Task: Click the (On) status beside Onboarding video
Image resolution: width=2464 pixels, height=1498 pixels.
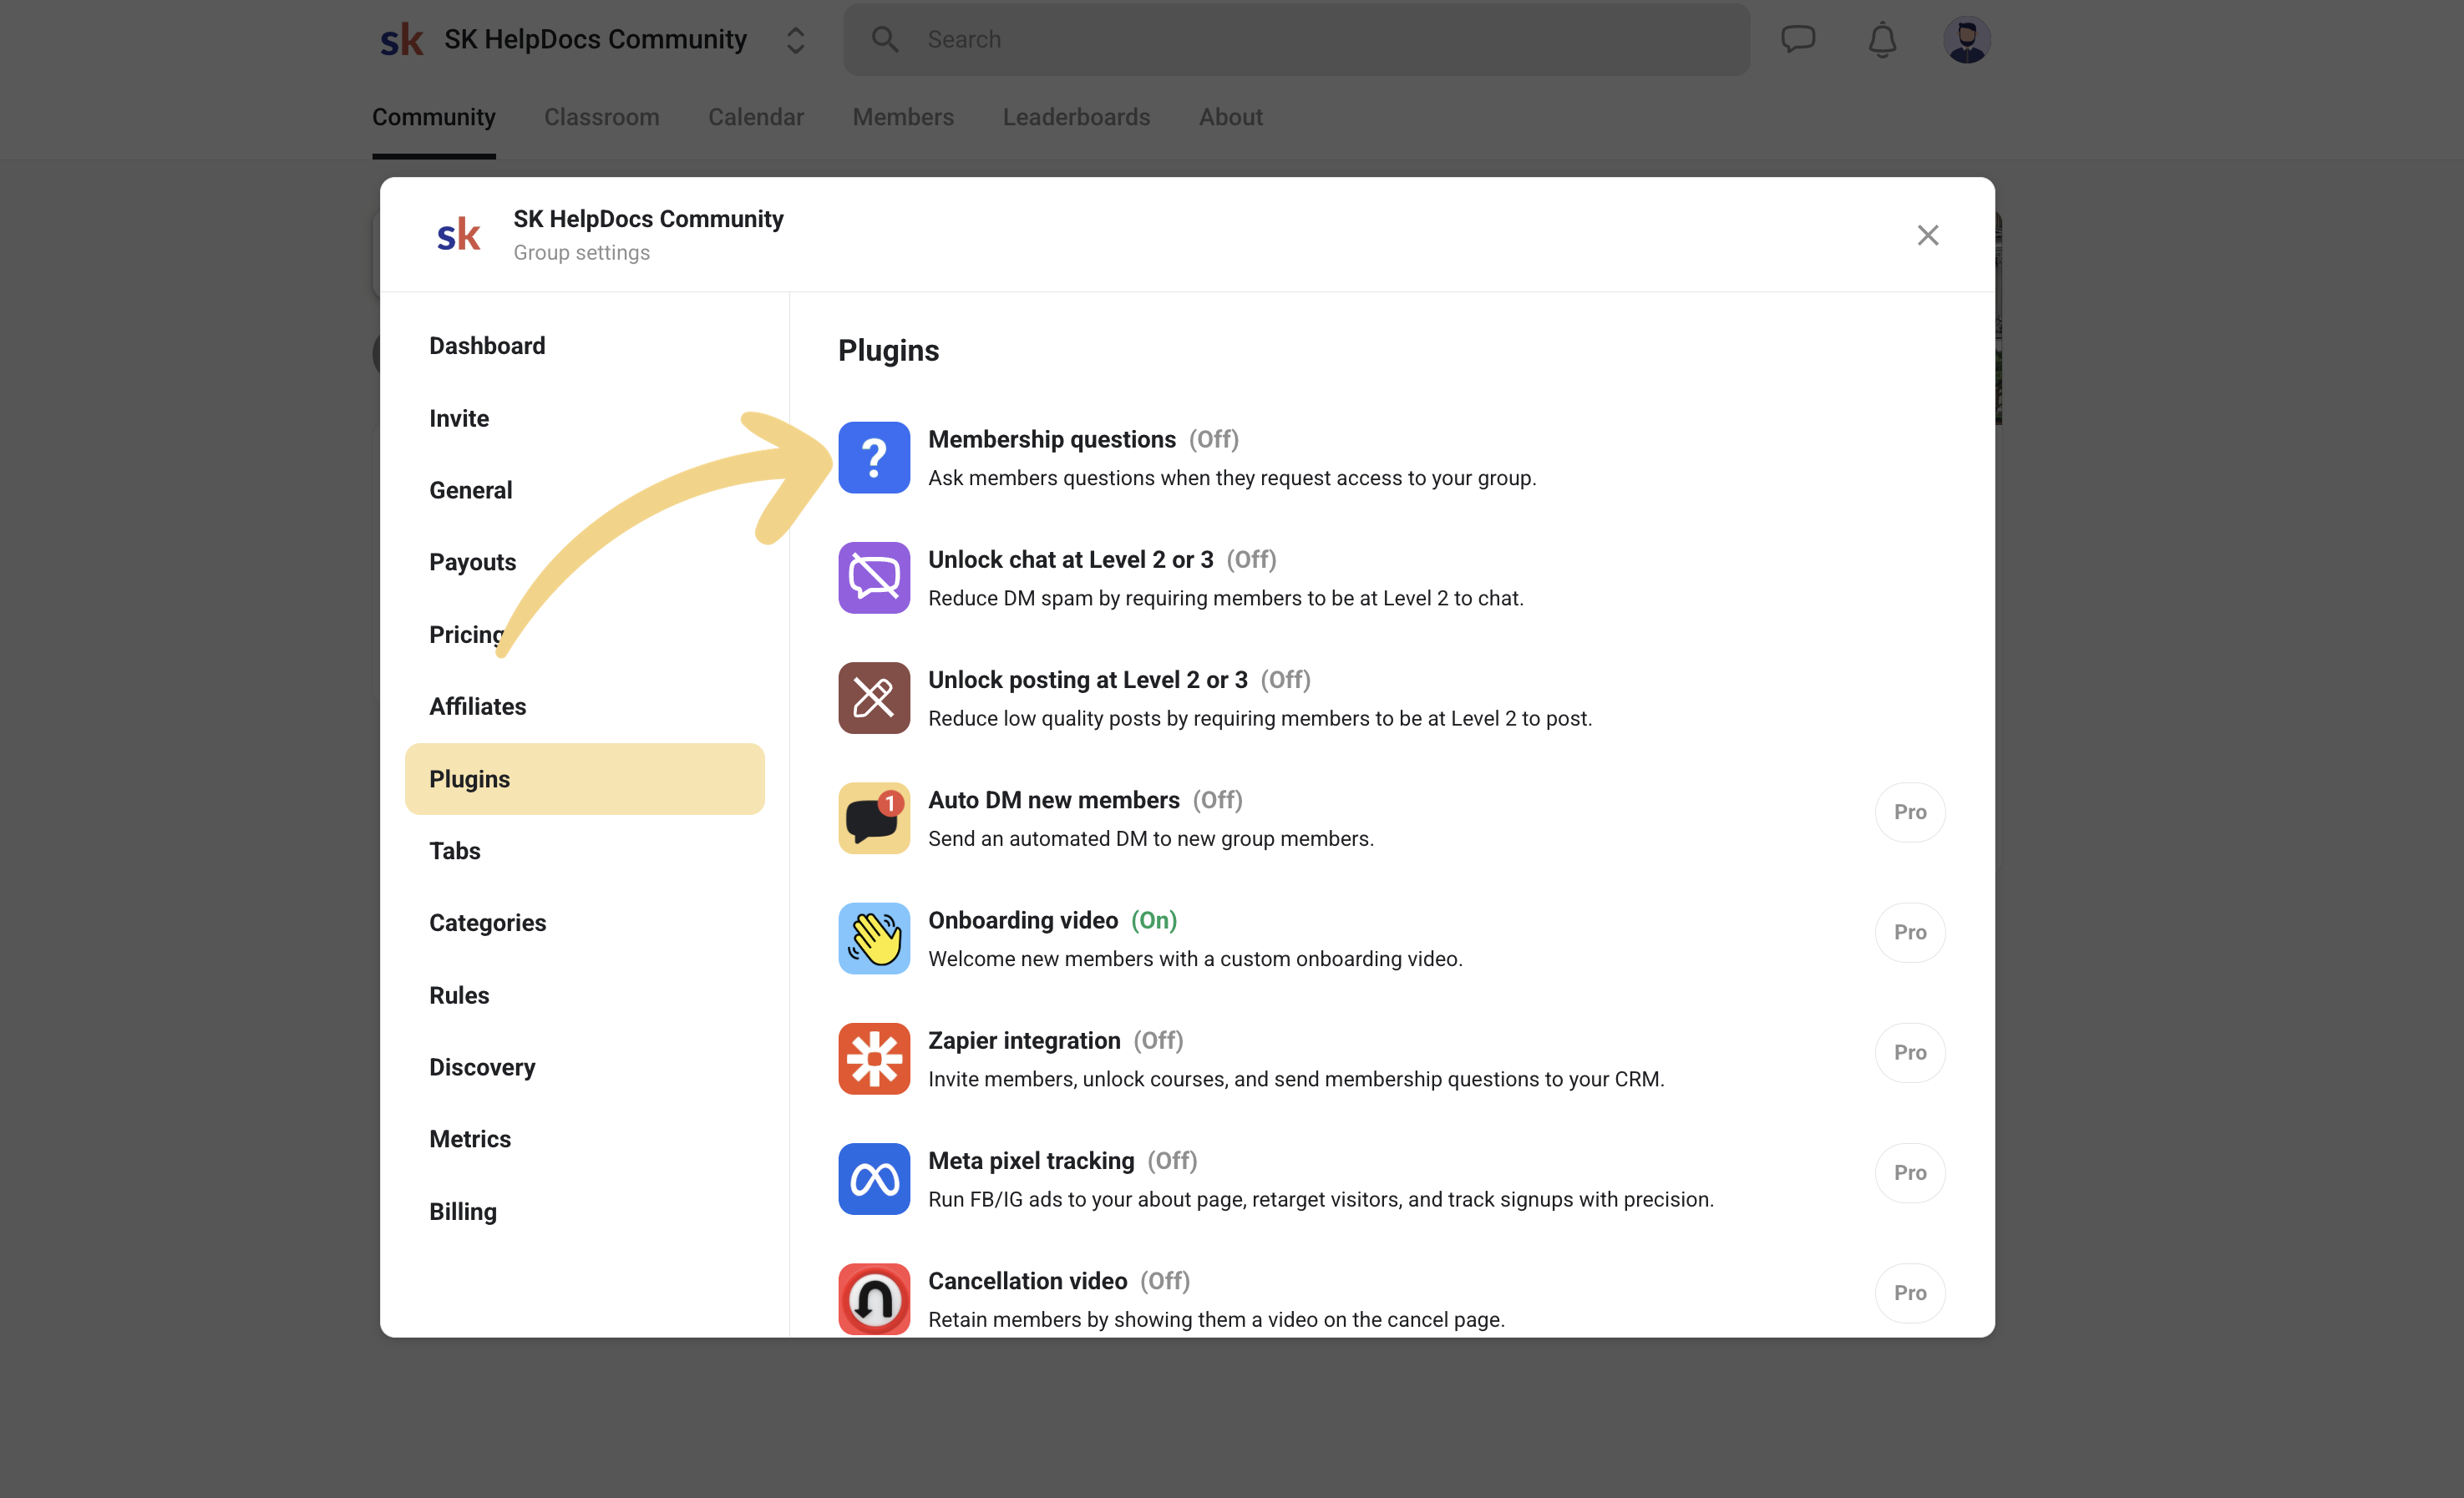Action: pos(1154,920)
